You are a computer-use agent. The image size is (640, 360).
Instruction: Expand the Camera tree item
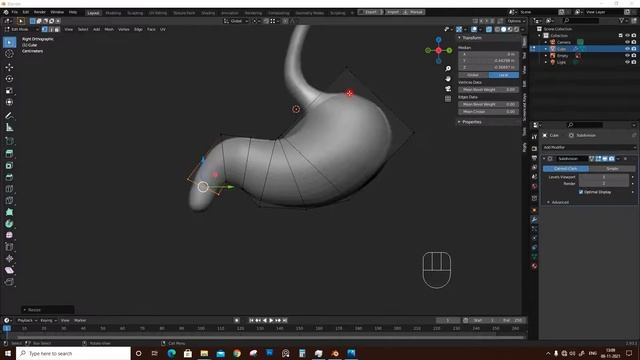point(546,42)
